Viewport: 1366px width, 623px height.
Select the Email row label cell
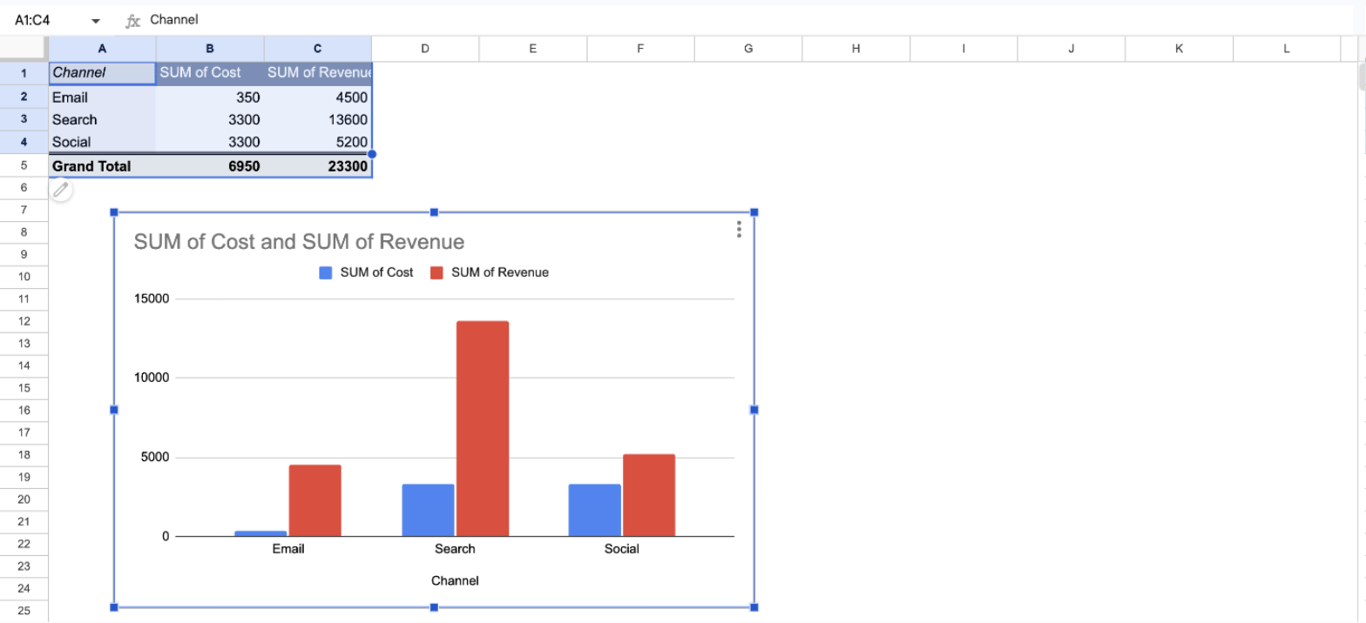click(x=102, y=97)
